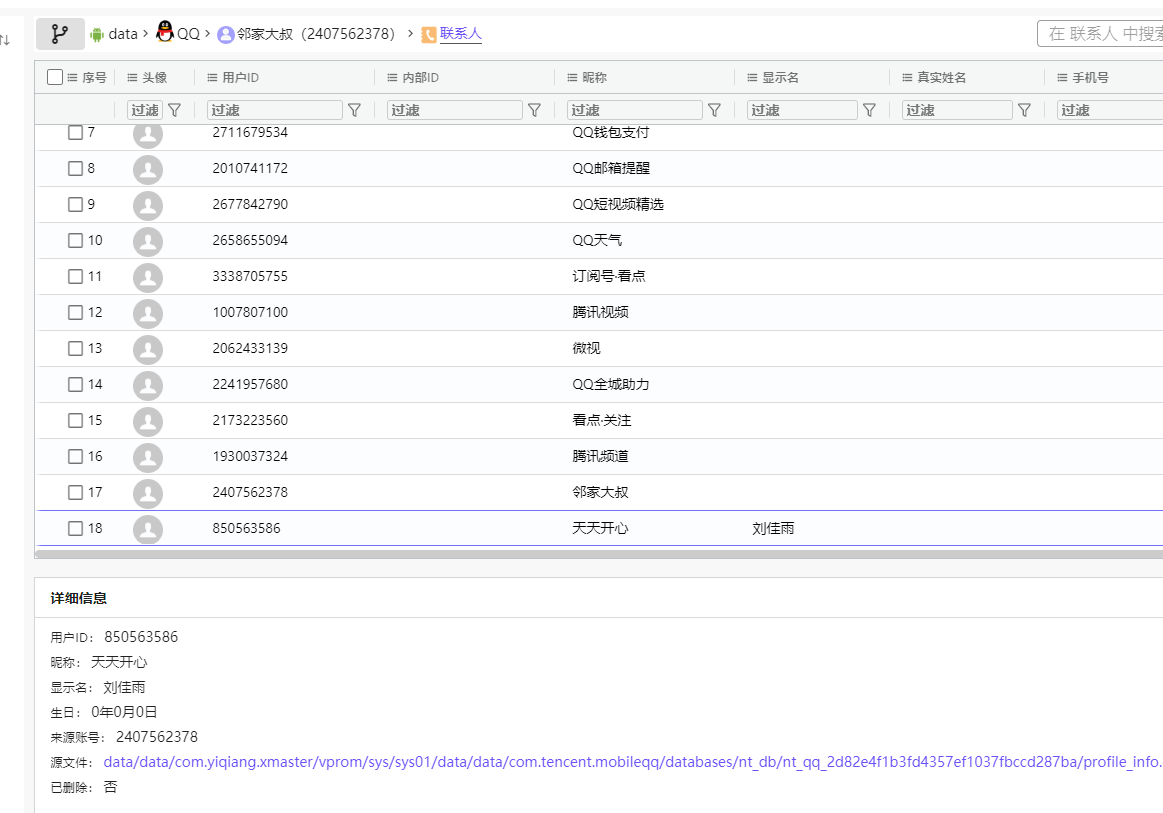
Task: Open the filter funnel for 显示名 column
Action: click(869, 110)
